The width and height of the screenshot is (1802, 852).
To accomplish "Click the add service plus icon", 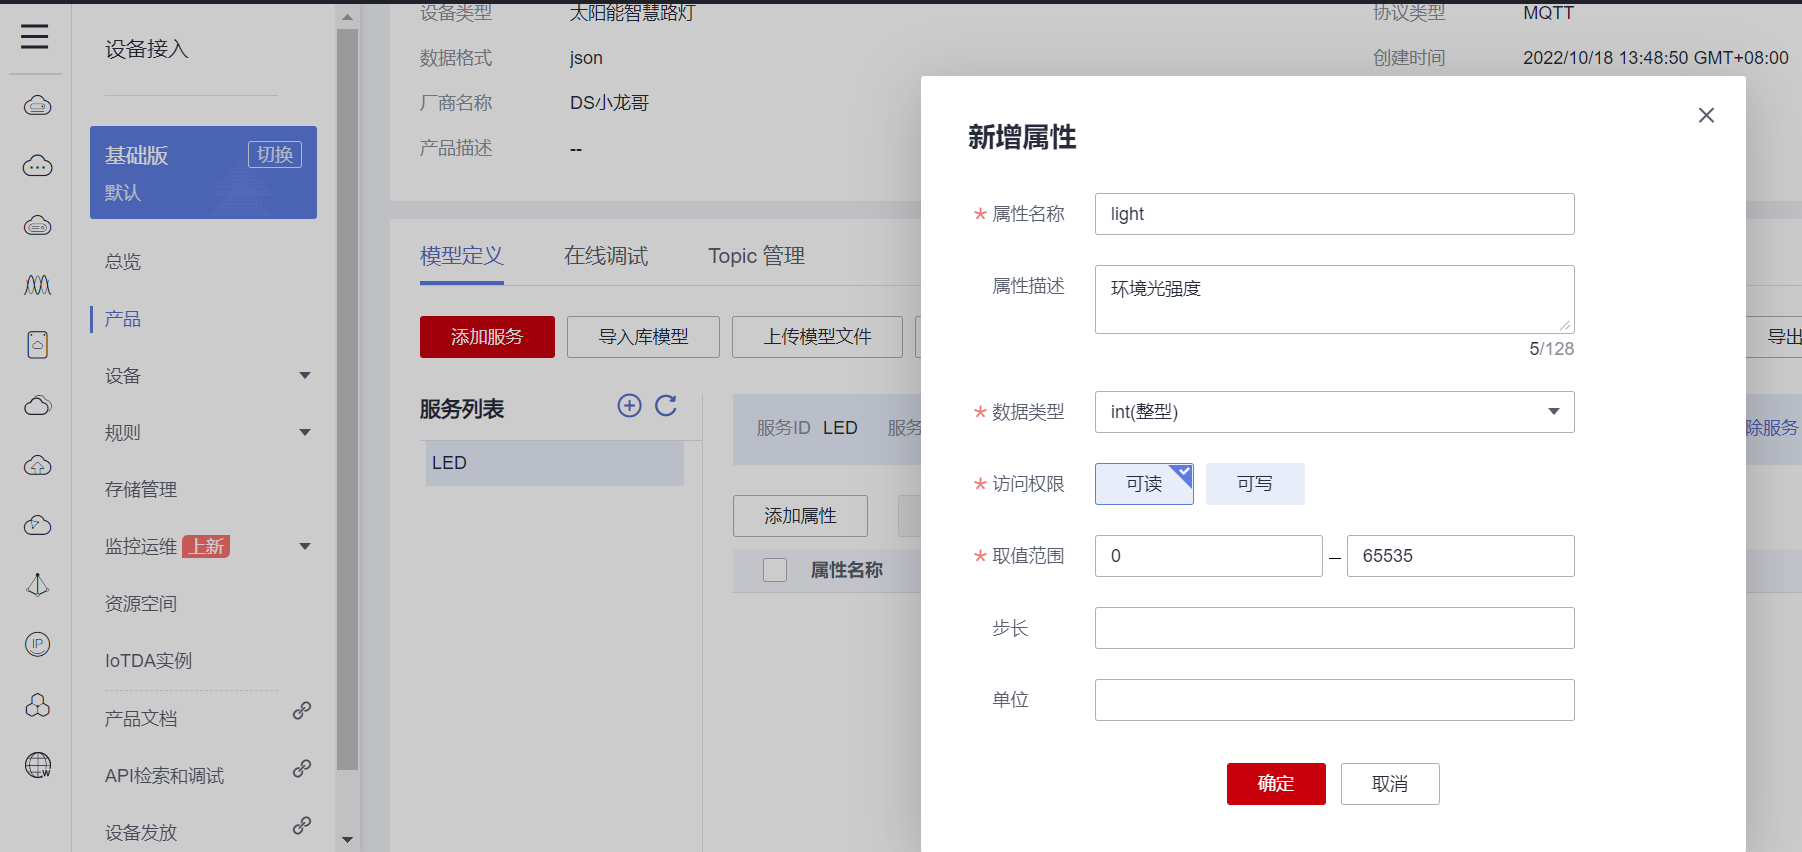I will [629, 405].
